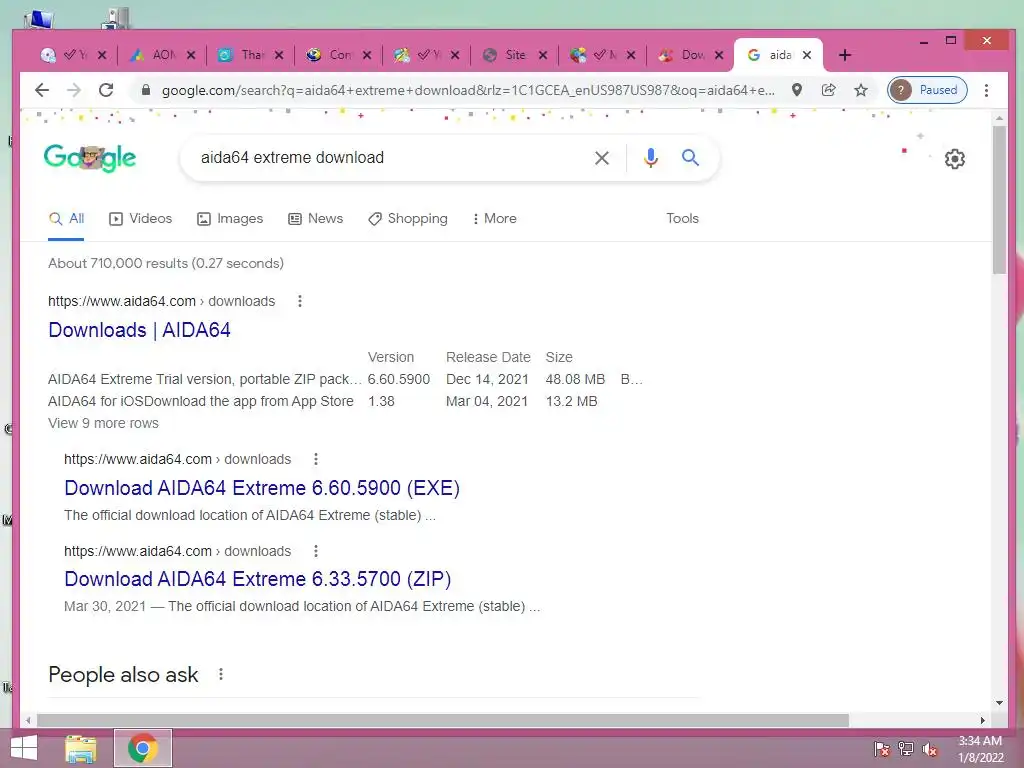This screenshot has width=1024, height=768.
Task: Click the Dec 14, 2021 release date cell
Action: [x=487, y=379]
